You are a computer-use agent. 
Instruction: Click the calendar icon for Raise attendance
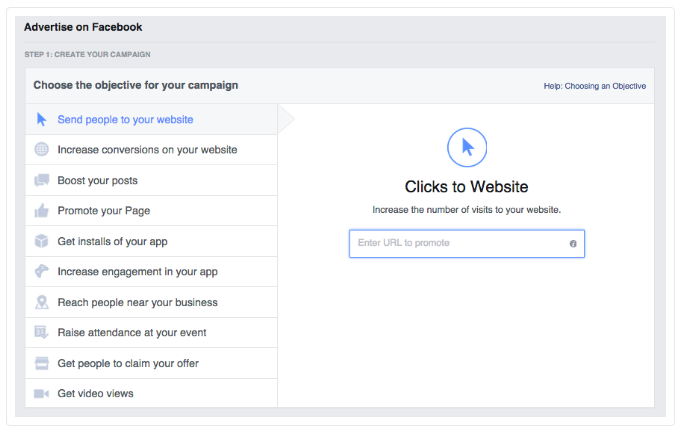coord(41,332)
